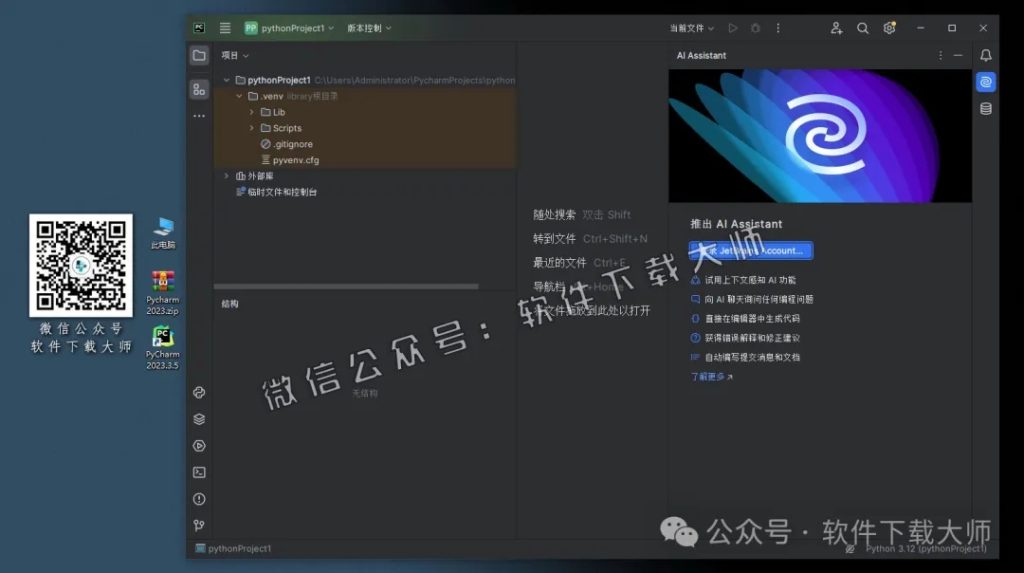The image size is (1024, 573).
Task: Open Code With Me icon
Action: tap(836, 28)
